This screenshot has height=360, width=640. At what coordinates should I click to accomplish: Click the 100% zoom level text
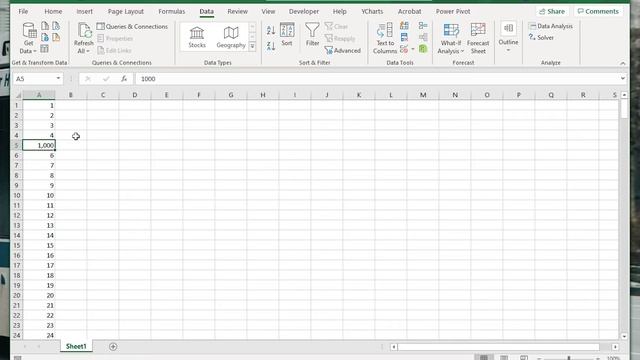[613, 358]
